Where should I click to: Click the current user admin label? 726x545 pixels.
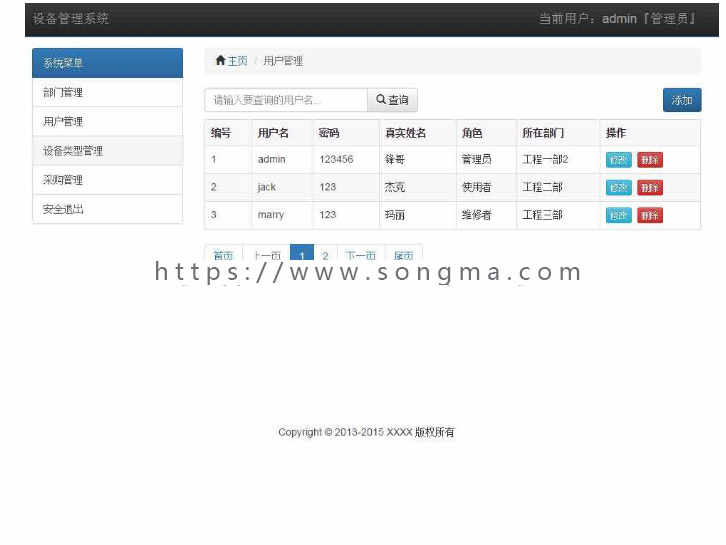pyautogui.click(x=618, y=19)
